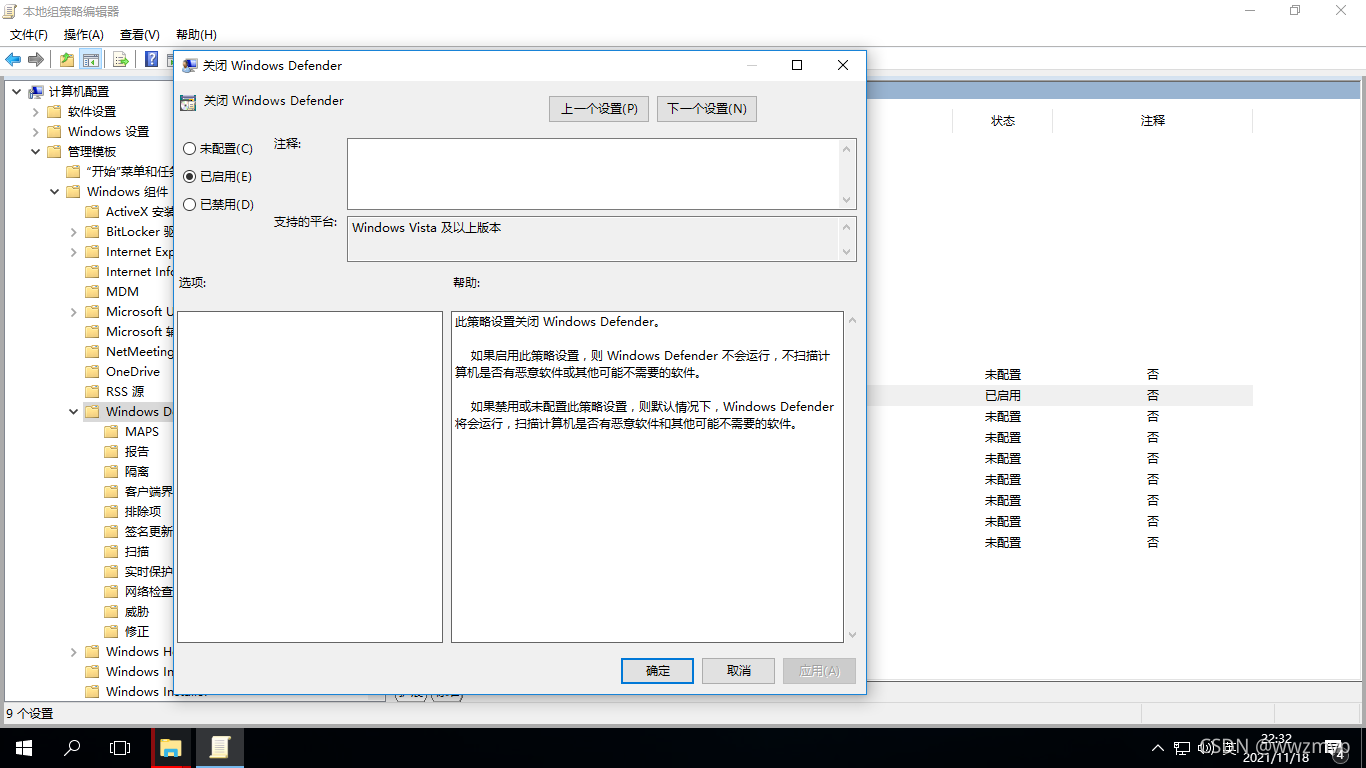This screenshot has width=1366, height=768.
Task: Open the 查看(V) menu
Action: 139,35
